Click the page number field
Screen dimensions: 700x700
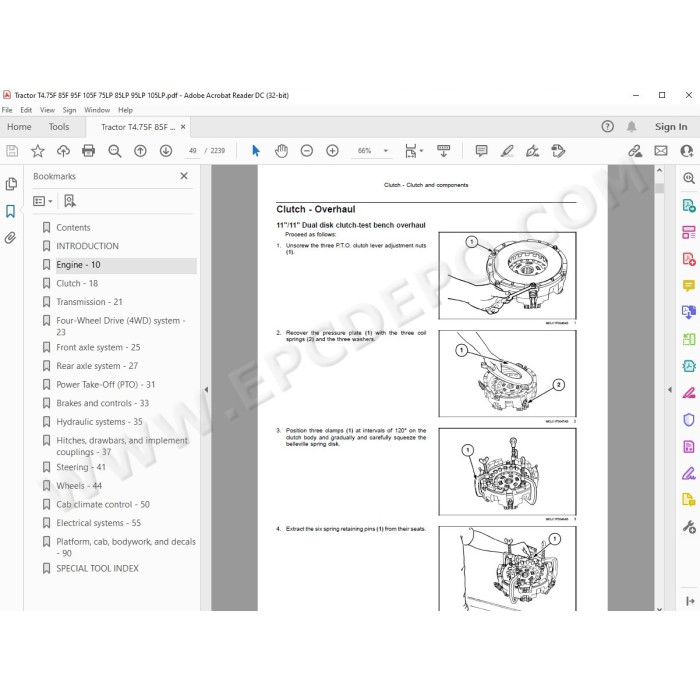(193, 151)
